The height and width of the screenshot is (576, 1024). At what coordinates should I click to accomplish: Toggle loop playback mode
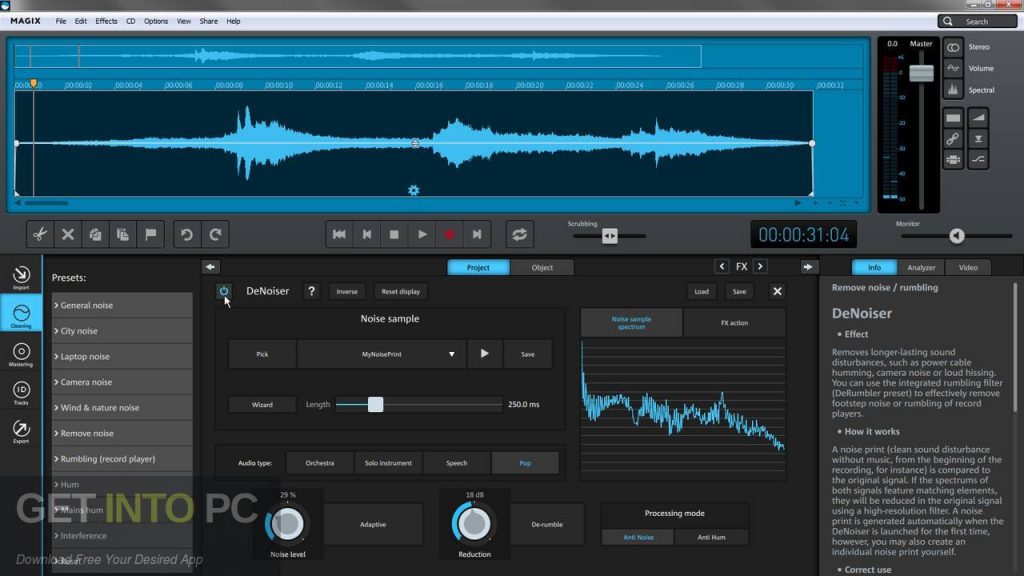[x=520, y=234]
